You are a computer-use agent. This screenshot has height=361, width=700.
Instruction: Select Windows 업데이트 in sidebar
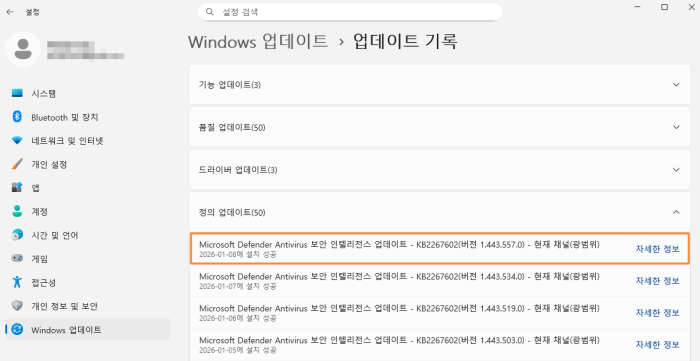coord(88,330)
